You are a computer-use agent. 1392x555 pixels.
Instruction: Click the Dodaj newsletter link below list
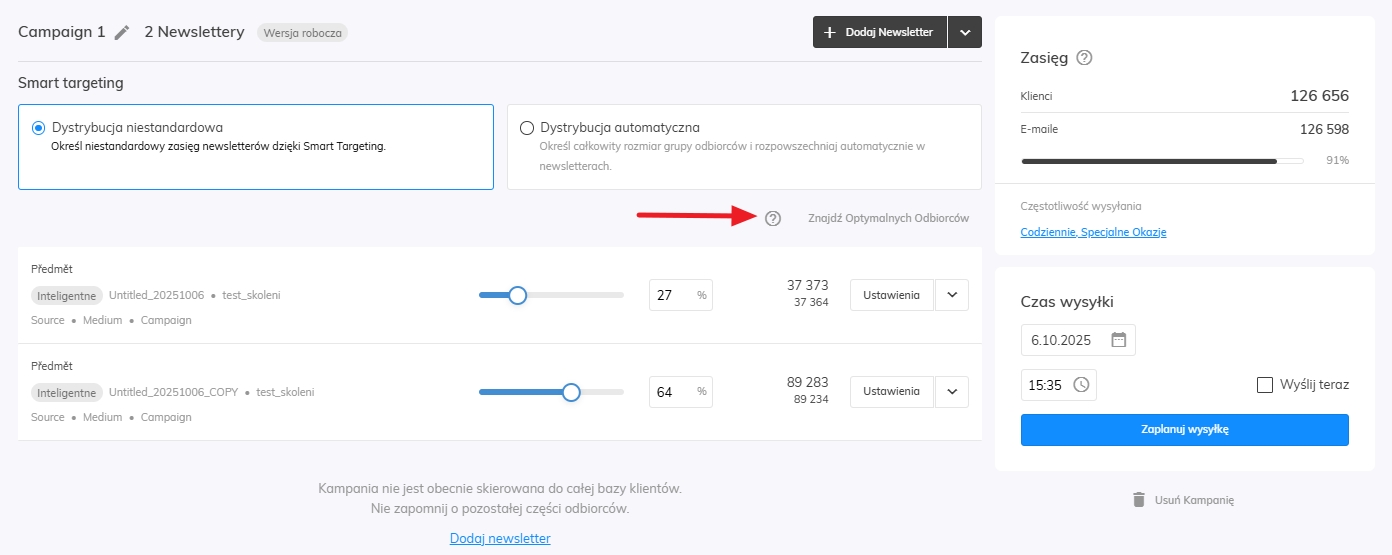(500, 538)
